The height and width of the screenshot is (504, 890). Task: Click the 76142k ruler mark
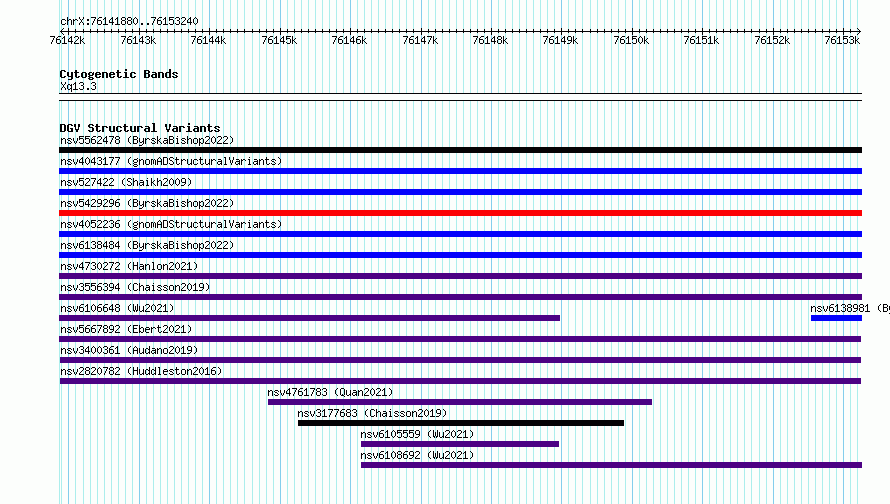[68, 40]
